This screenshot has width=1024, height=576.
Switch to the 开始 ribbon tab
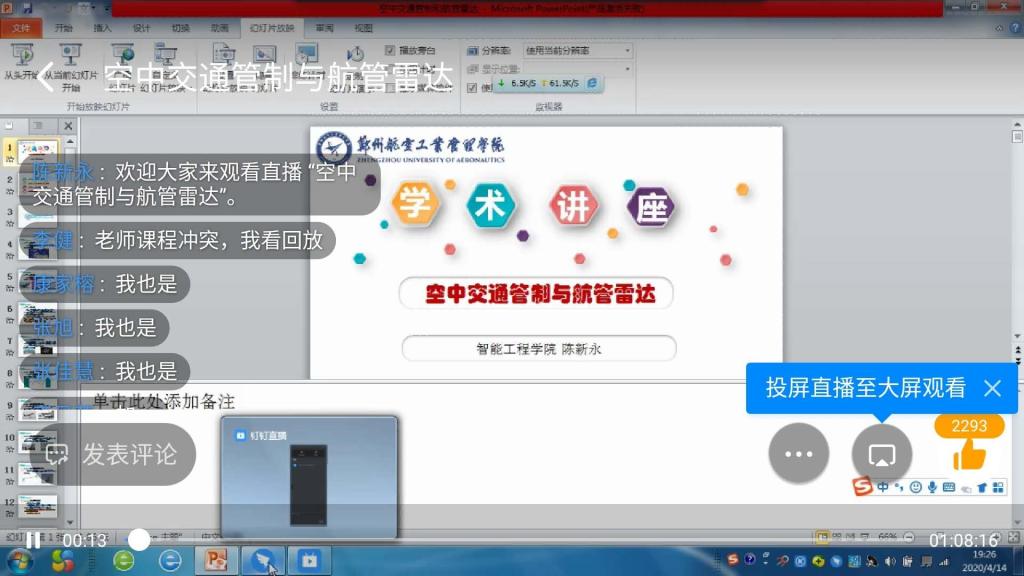pos(64,28)
